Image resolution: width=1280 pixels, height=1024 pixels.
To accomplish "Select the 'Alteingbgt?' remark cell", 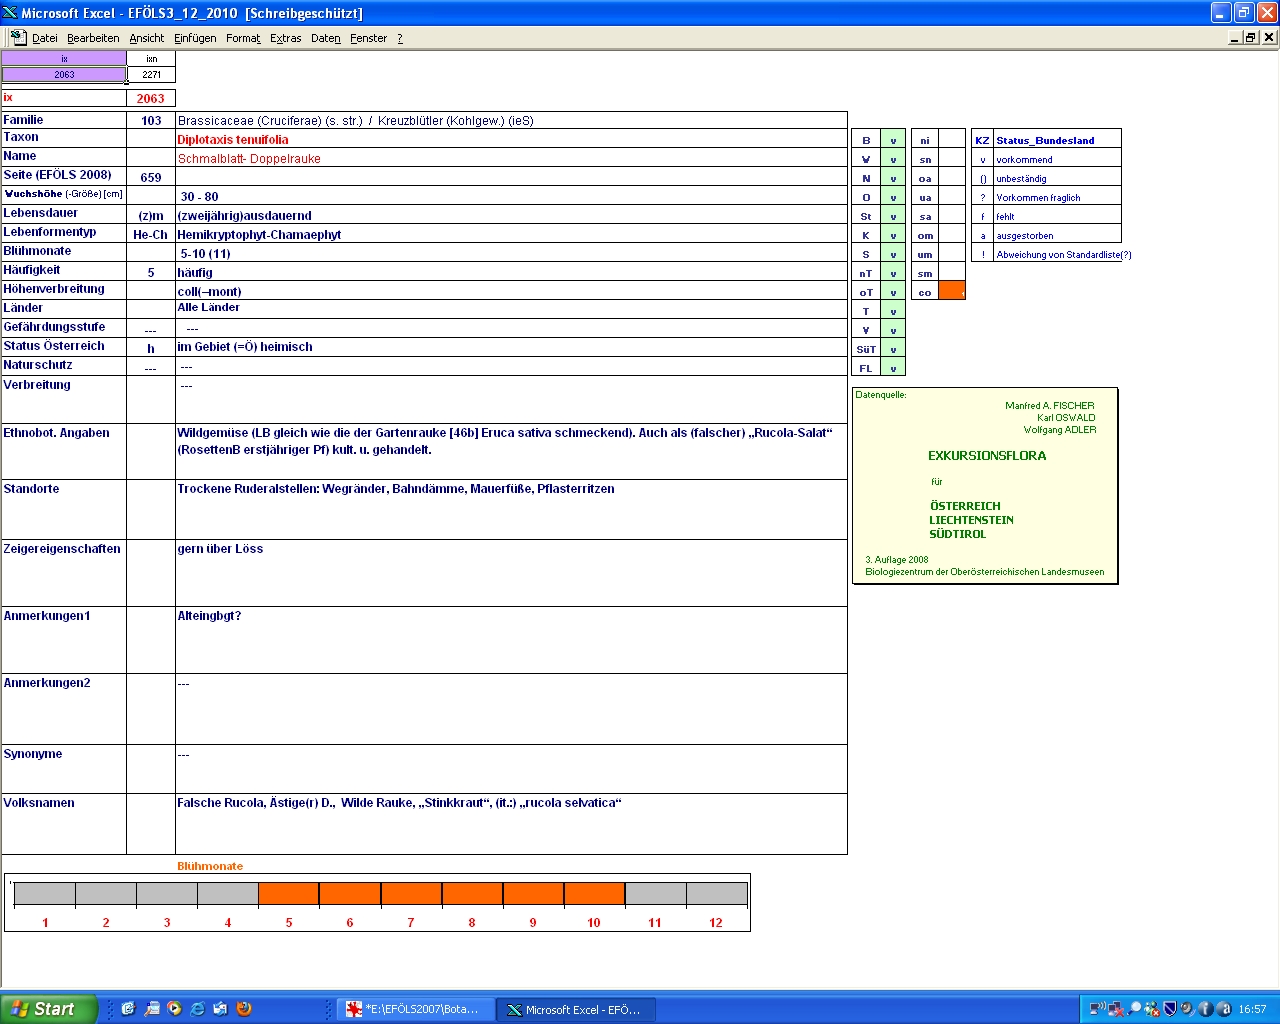I will (x=511, y=640).
